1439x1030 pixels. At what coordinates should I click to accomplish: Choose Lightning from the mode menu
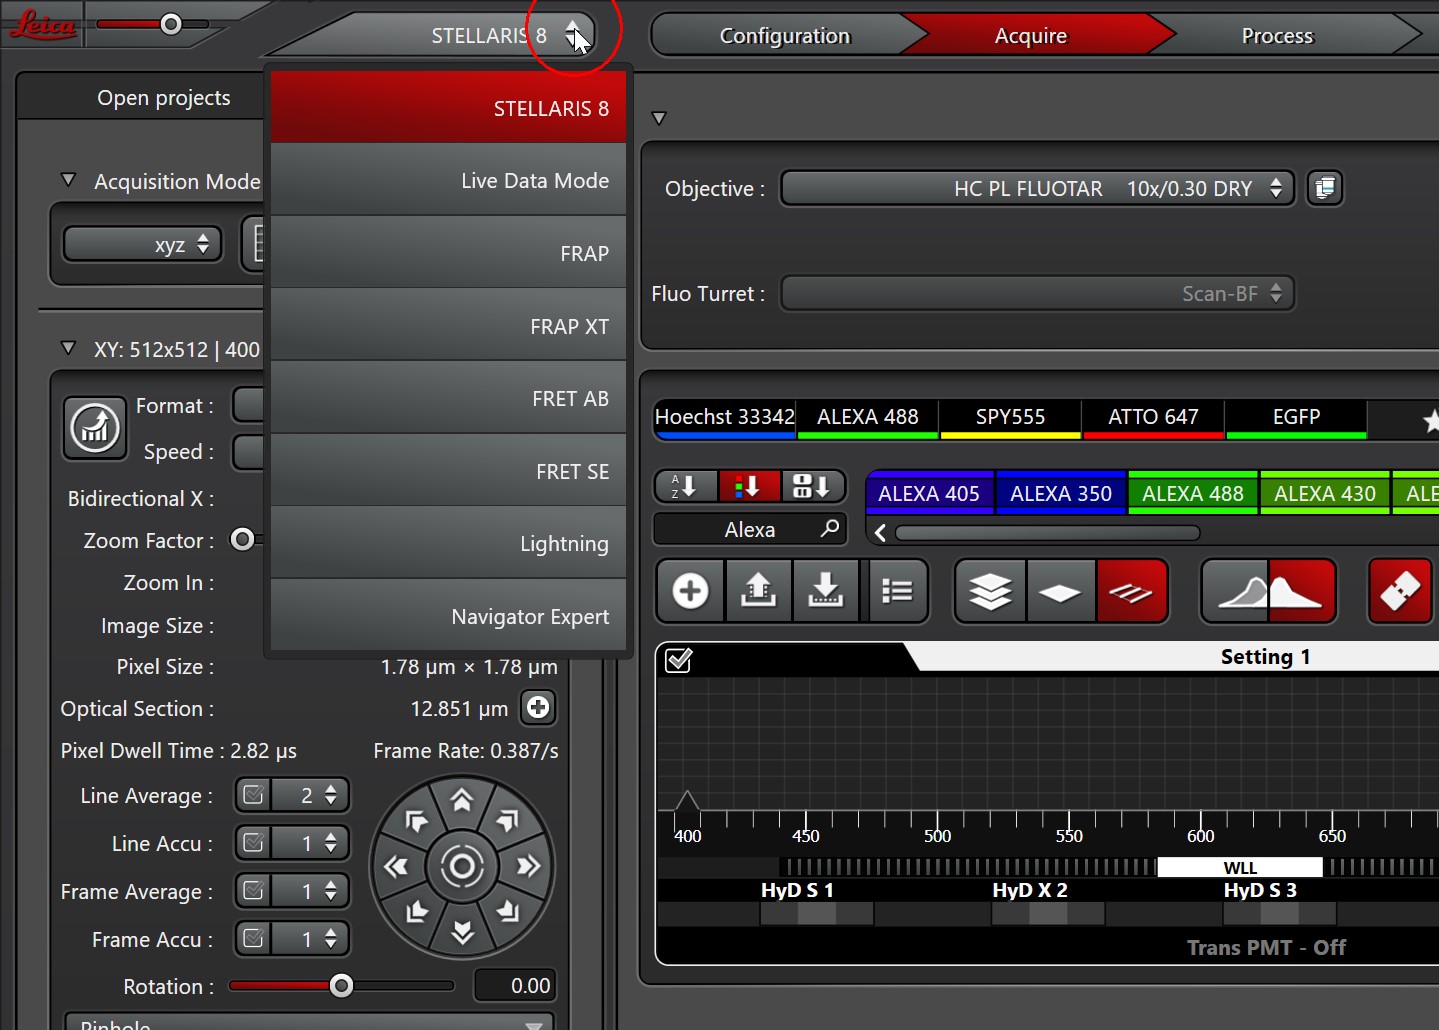pos(448,543)
